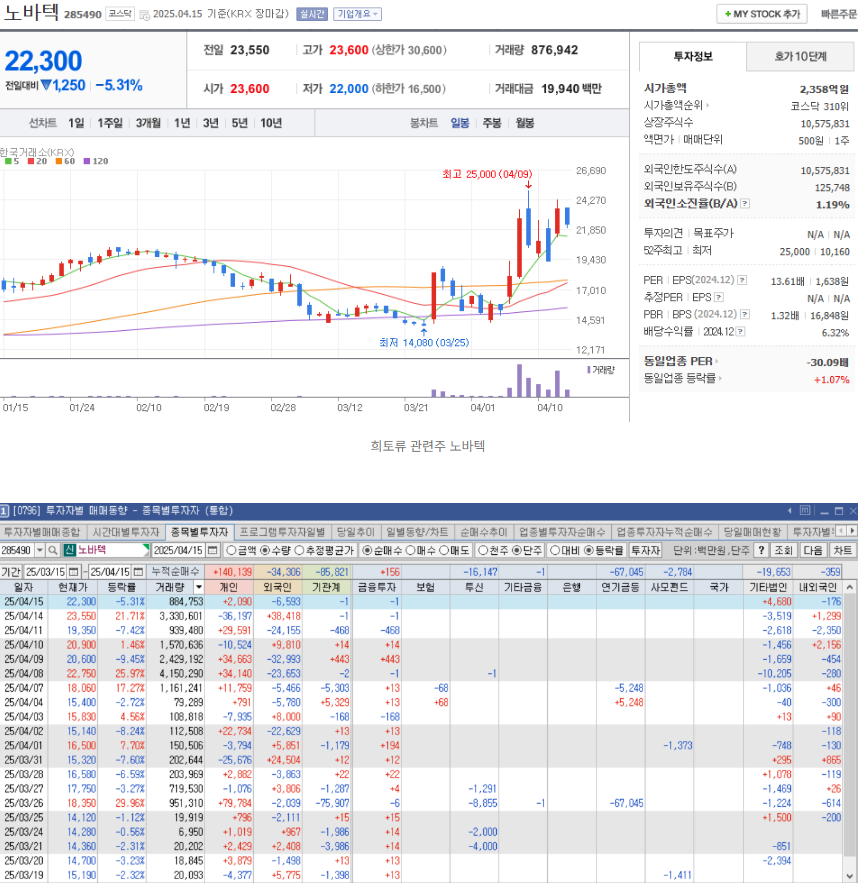Click help icon next to 추정PER EPS
858x886 pixels.
point(719,297)
